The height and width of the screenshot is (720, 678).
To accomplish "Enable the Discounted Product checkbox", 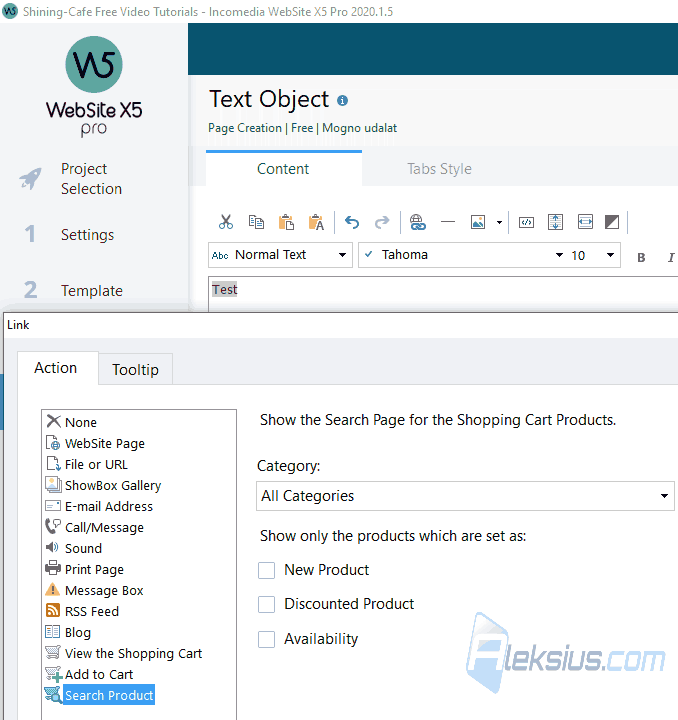I will pos(266,604).
